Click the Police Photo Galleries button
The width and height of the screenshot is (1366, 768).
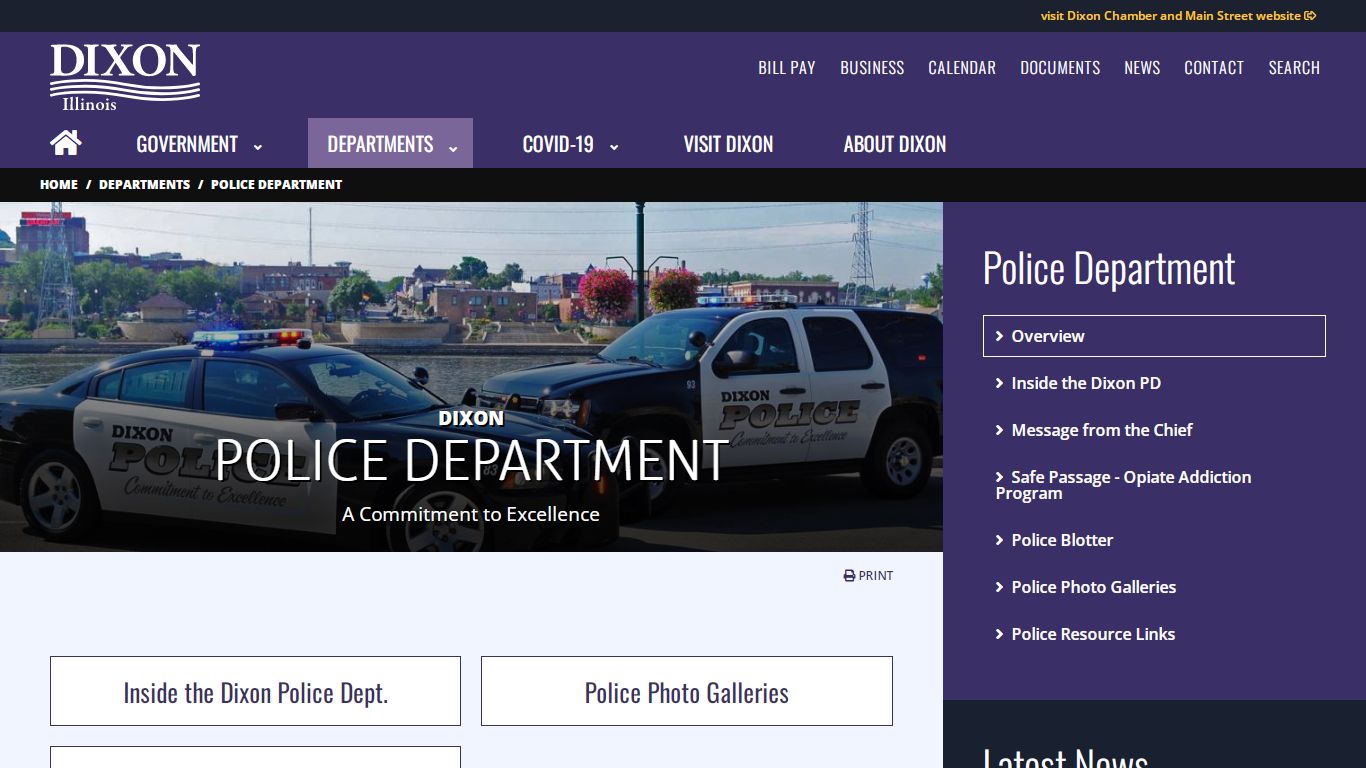(687, 691)
